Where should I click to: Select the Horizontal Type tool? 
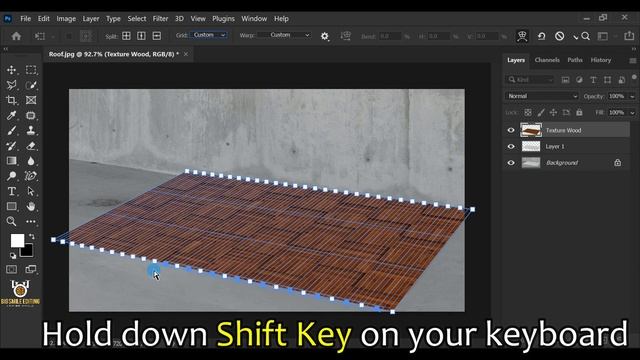(x=11, y=191)
